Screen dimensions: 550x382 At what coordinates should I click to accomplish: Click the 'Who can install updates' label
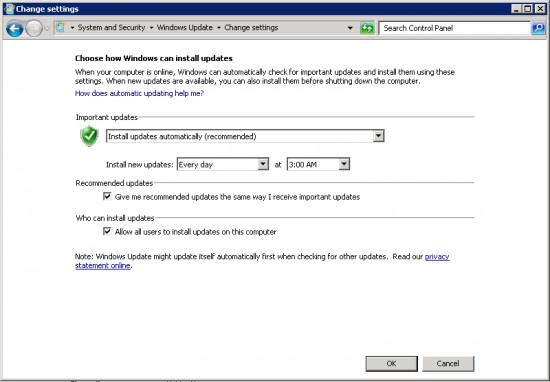point(115,218)
